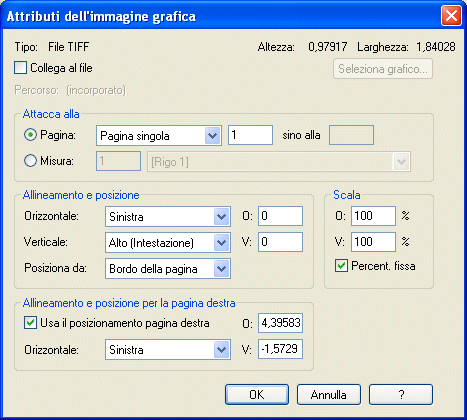
Task: Click the right page V field showing -1,5729
Action: tap(280, 349)
